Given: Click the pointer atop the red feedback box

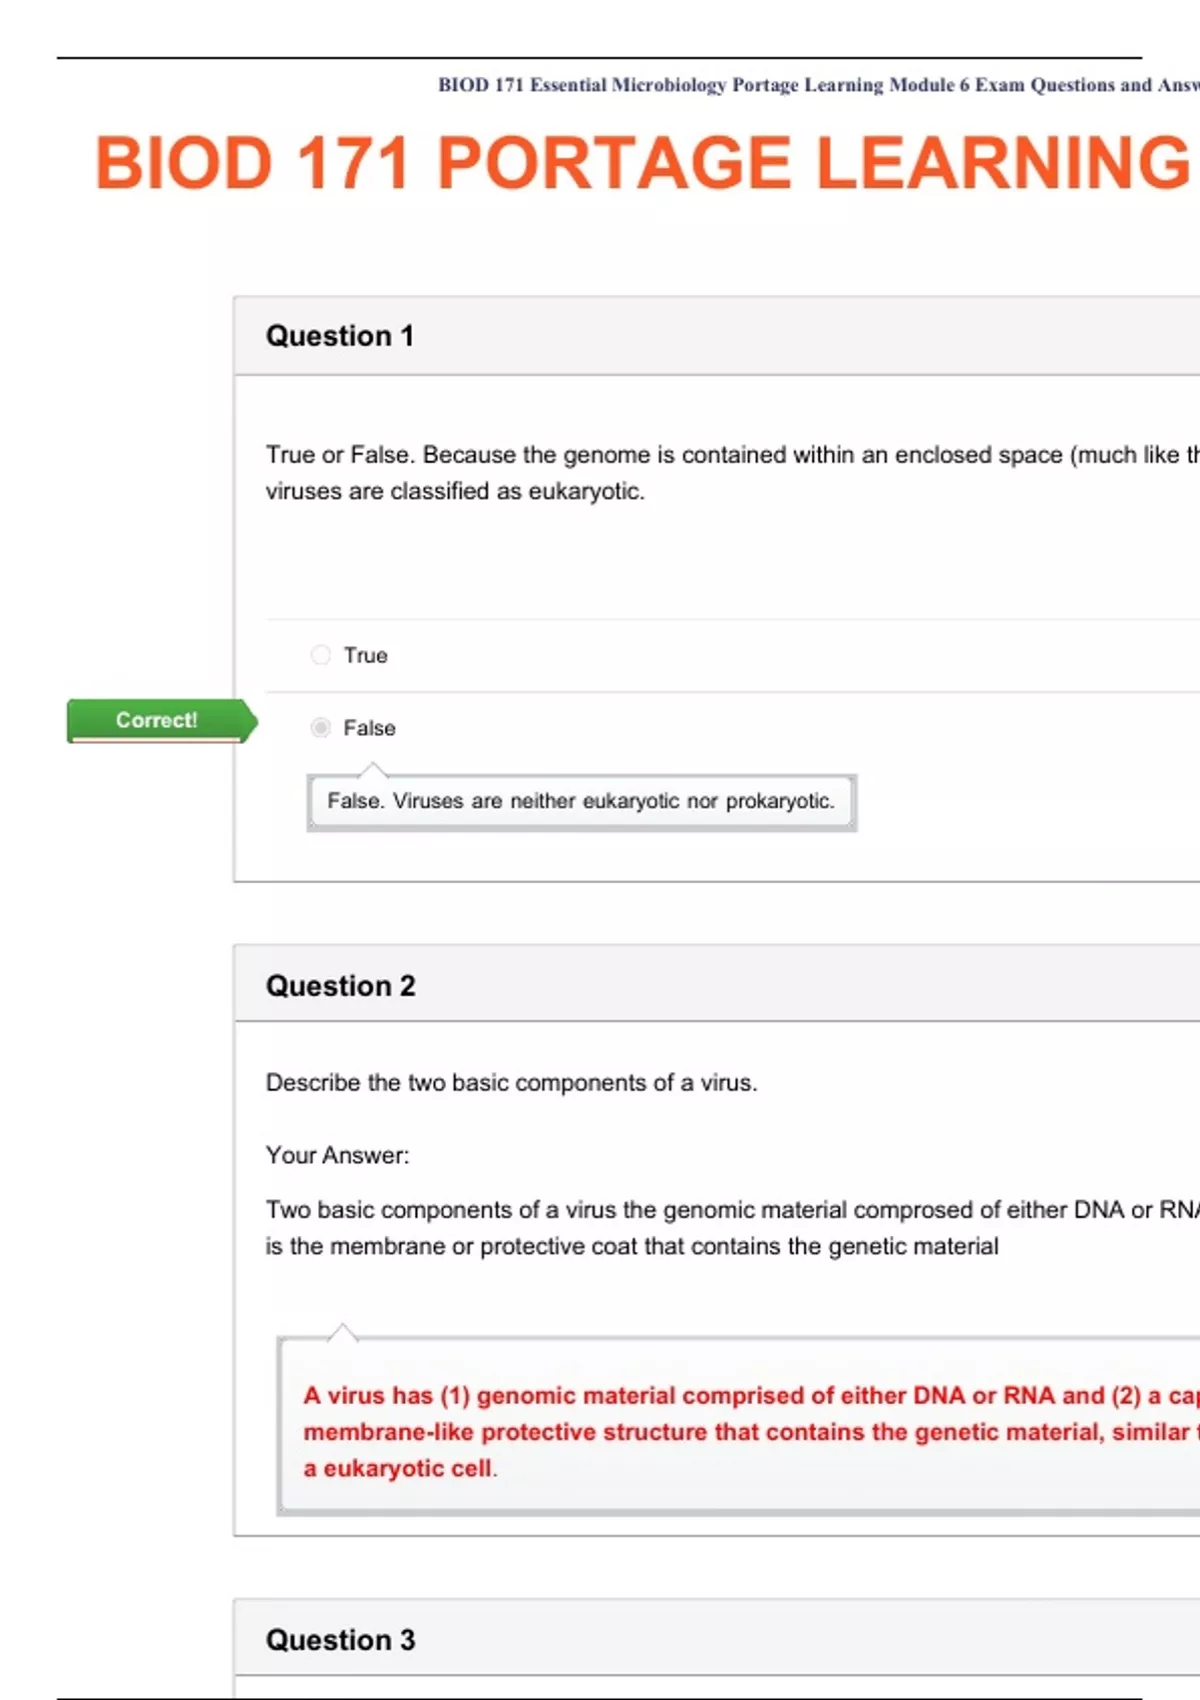Looking at the screenshot, I should 343,1331.
